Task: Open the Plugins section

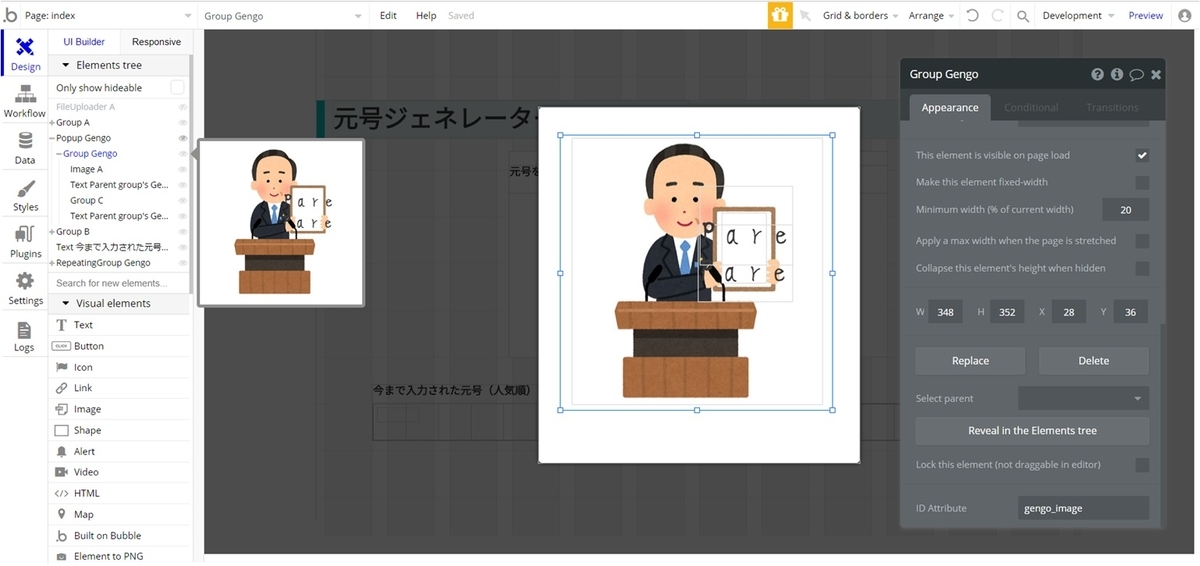Action: (25, 243)
